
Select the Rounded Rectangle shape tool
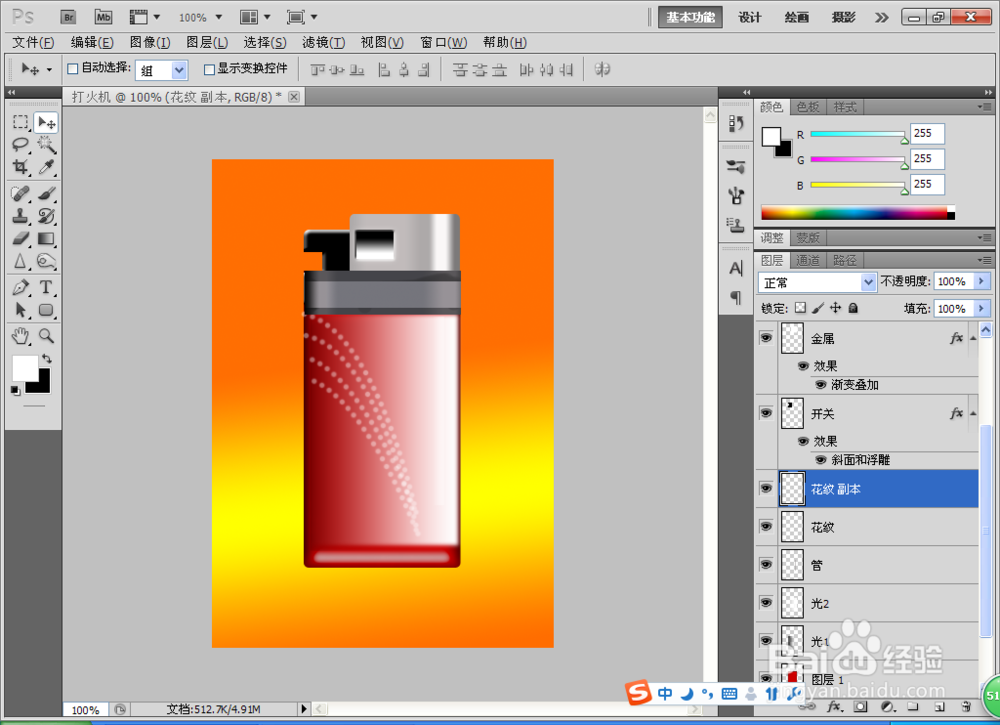pyautogui.click(x=46, y=310)
